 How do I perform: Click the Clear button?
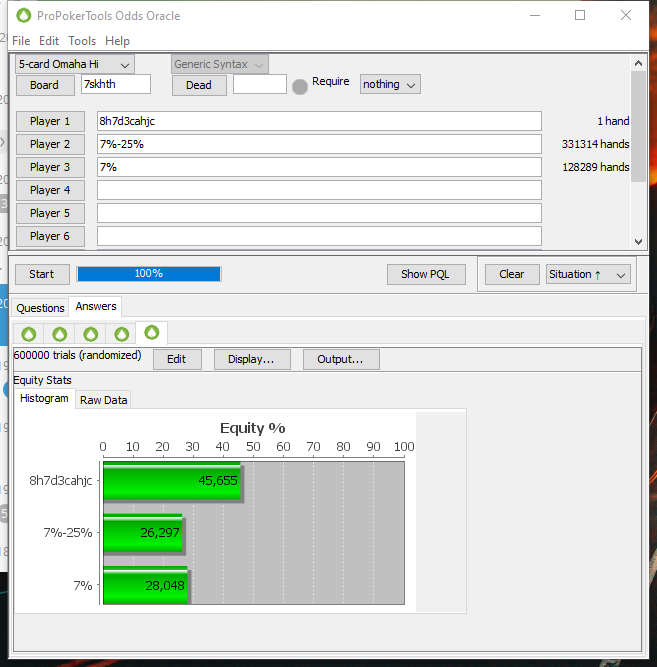[512, 274]
